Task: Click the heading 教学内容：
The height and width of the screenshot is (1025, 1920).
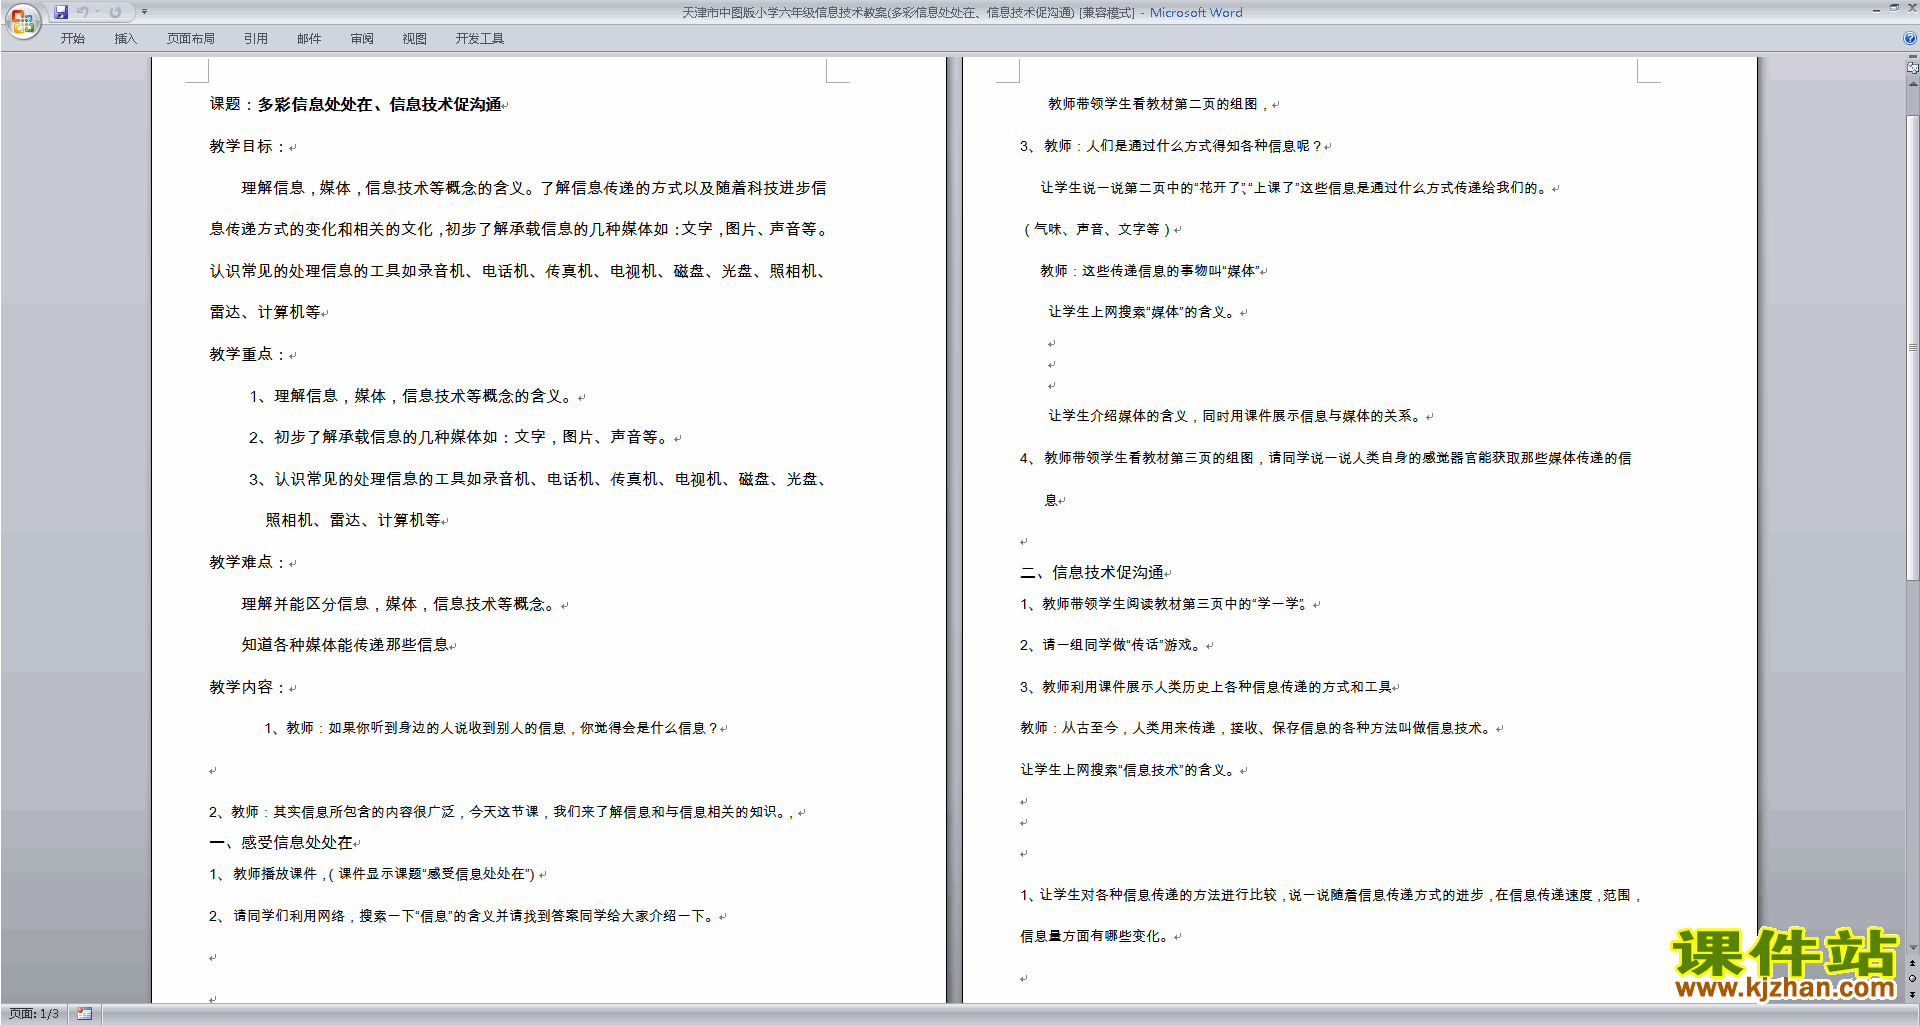Action: click(249, 687)
